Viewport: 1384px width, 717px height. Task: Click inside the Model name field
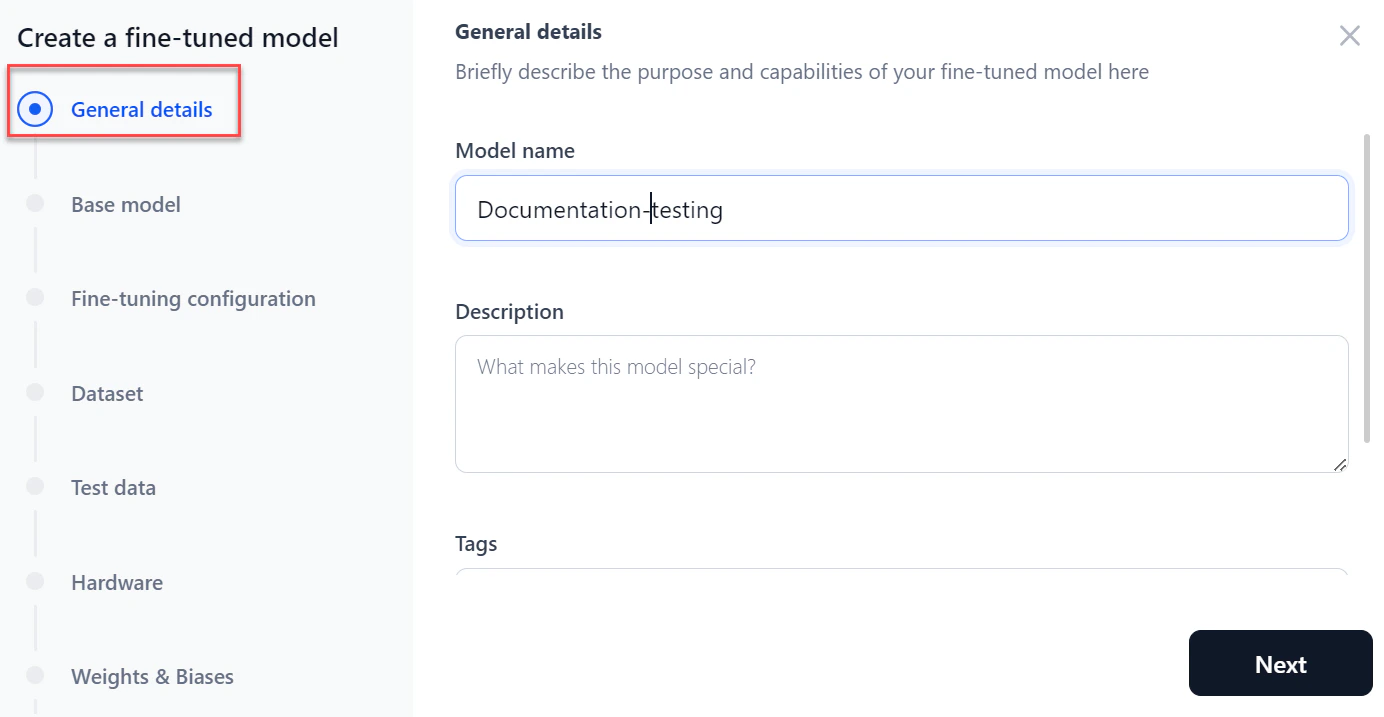click(x=900, y=208)
